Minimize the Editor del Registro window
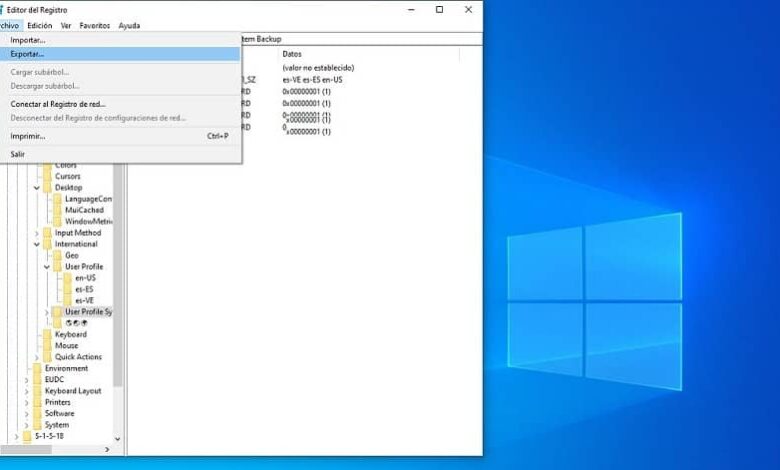 tap(411, 9)
